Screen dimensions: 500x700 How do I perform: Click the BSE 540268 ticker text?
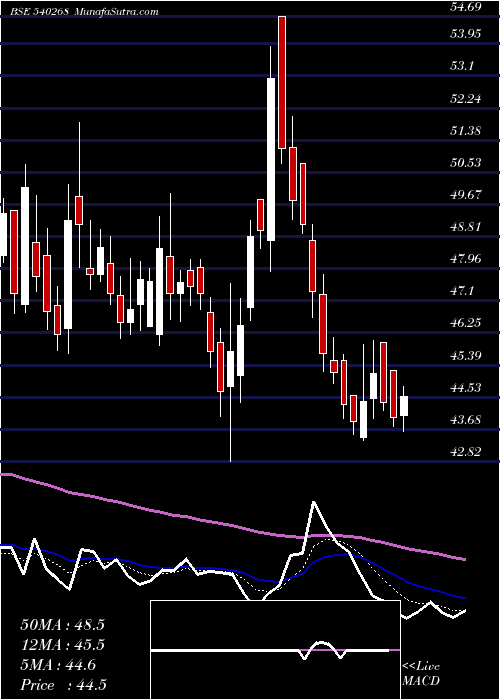pyautogui.click(x=41, y=12)
